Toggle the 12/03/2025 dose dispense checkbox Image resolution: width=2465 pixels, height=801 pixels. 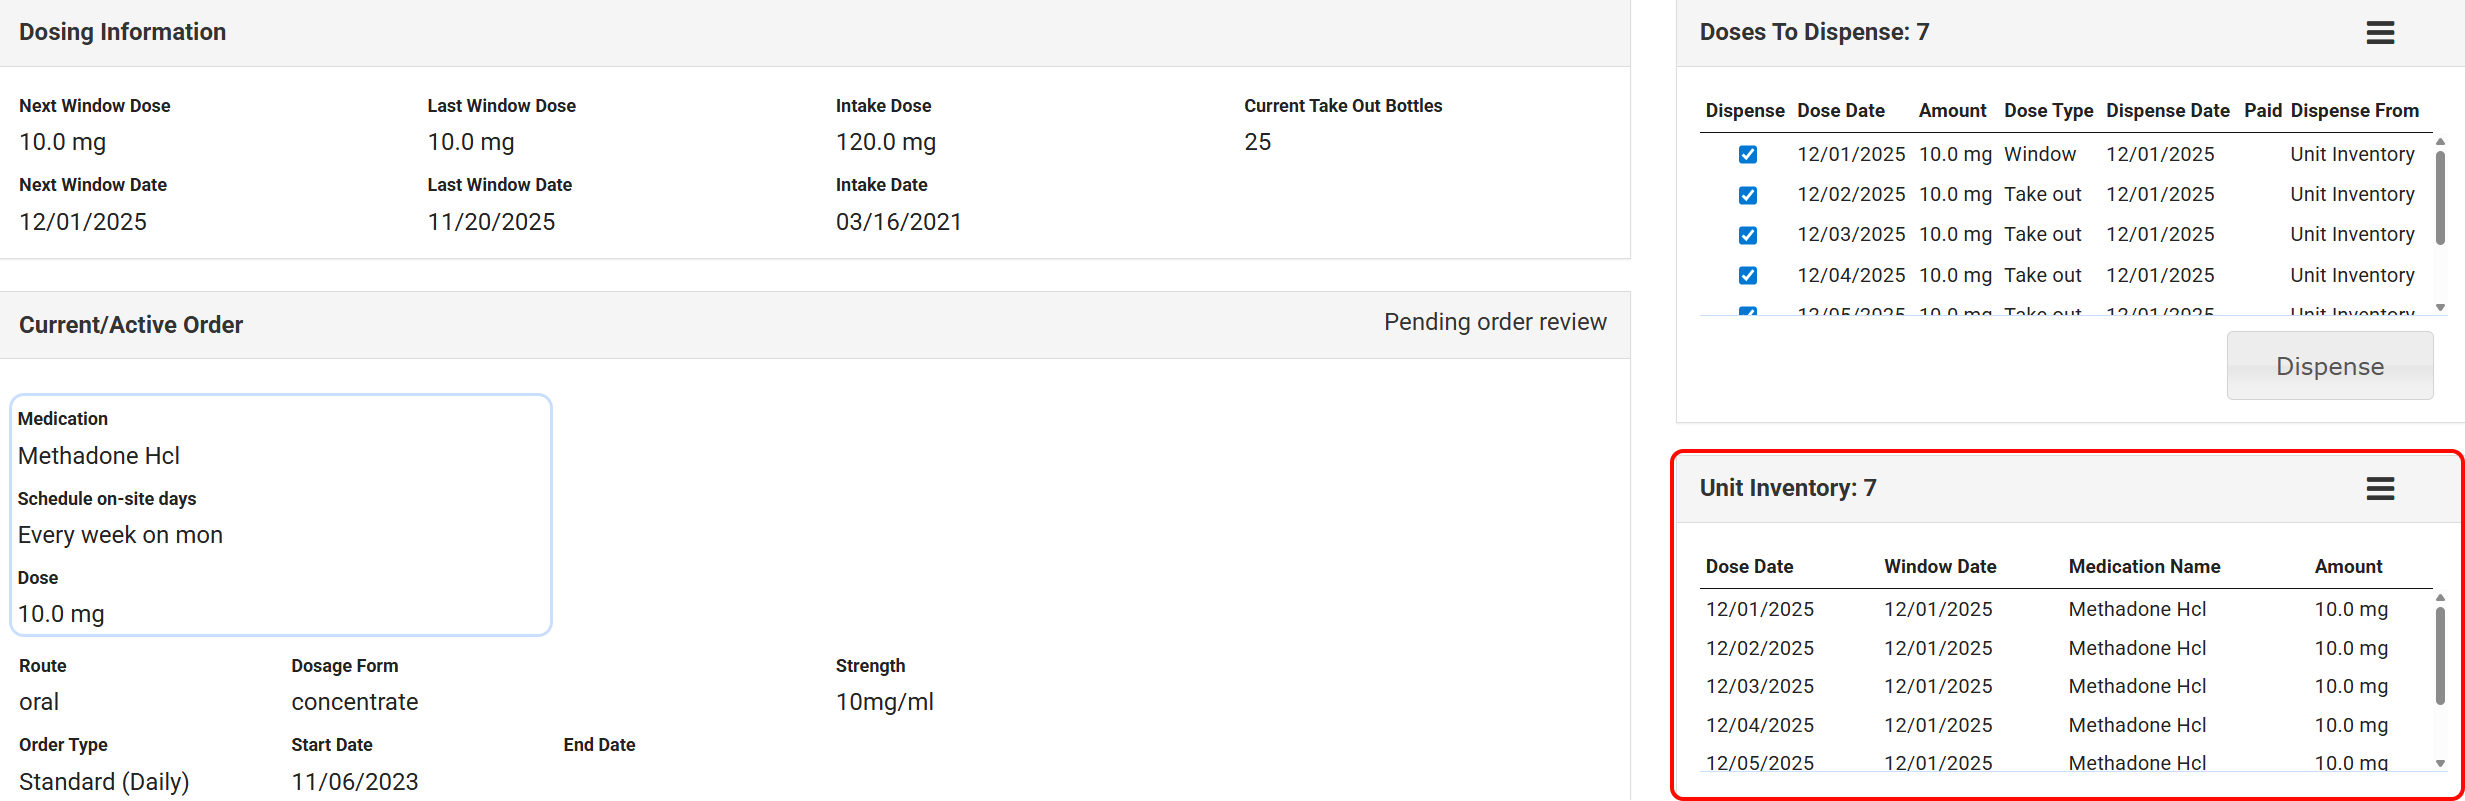click(x=1747, y=235)
